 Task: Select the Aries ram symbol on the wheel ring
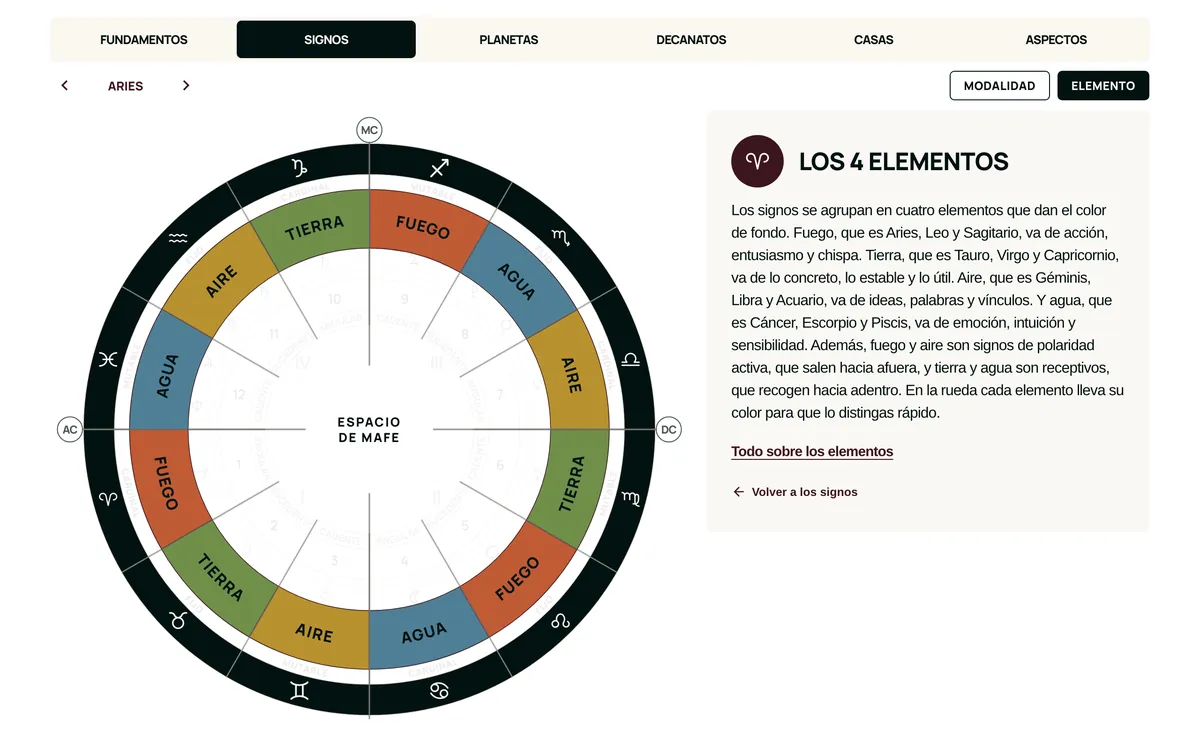108,498
